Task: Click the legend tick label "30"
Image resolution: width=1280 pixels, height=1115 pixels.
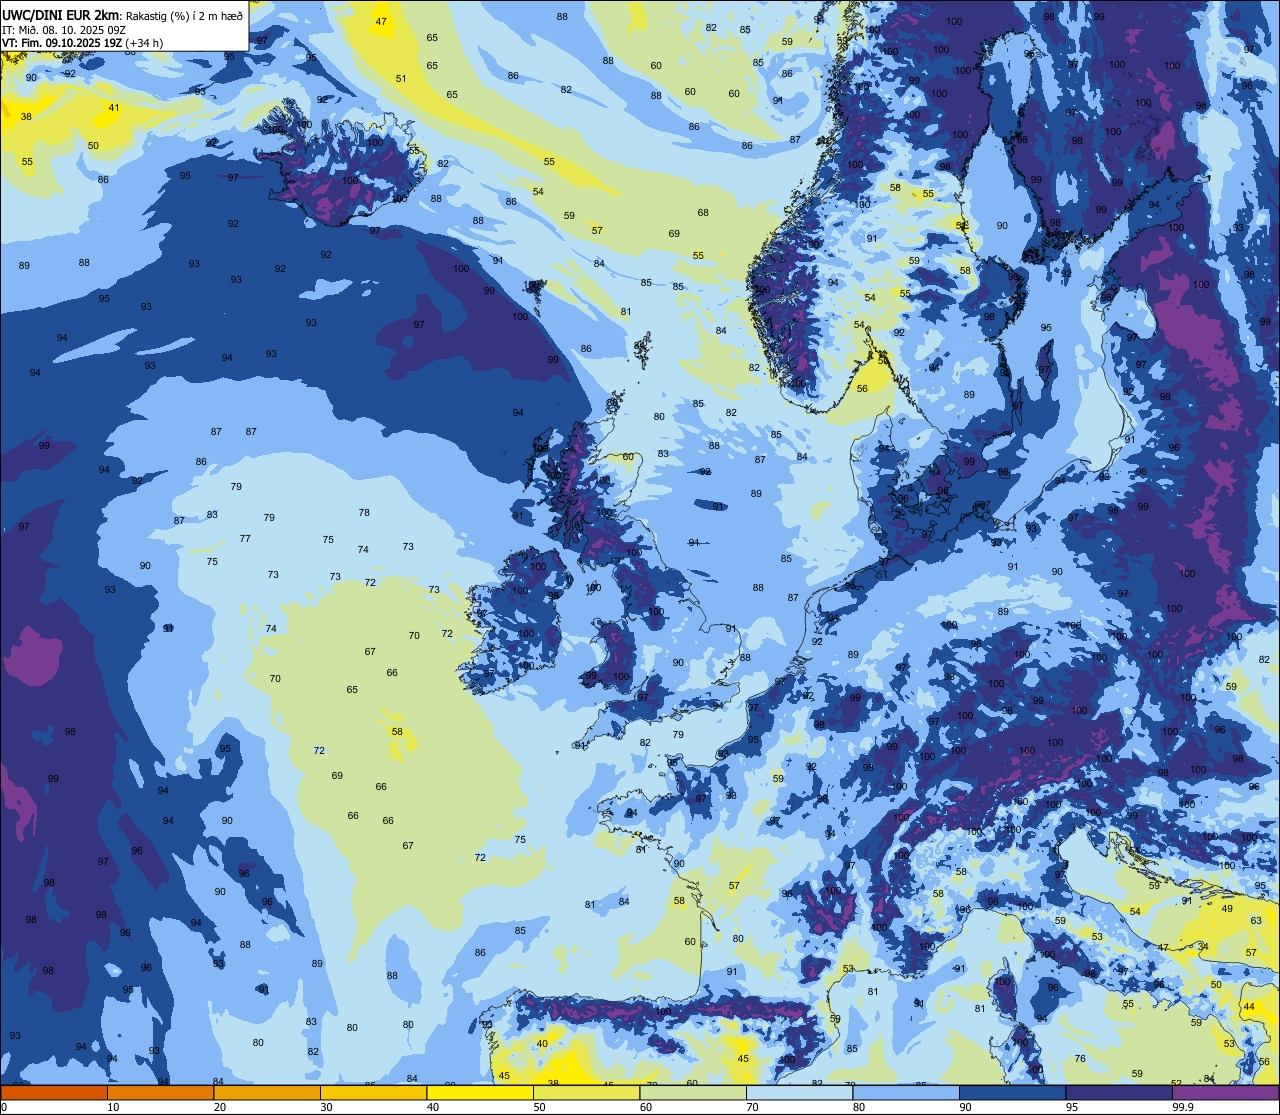Action: pyautogui.click(x=326, y=1107)
